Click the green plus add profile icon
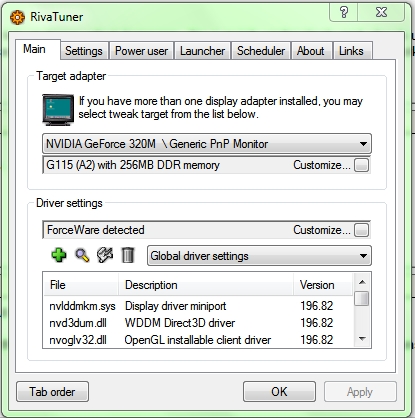The height and width of the screenshot is (418, 415). [x=59, y=256]
